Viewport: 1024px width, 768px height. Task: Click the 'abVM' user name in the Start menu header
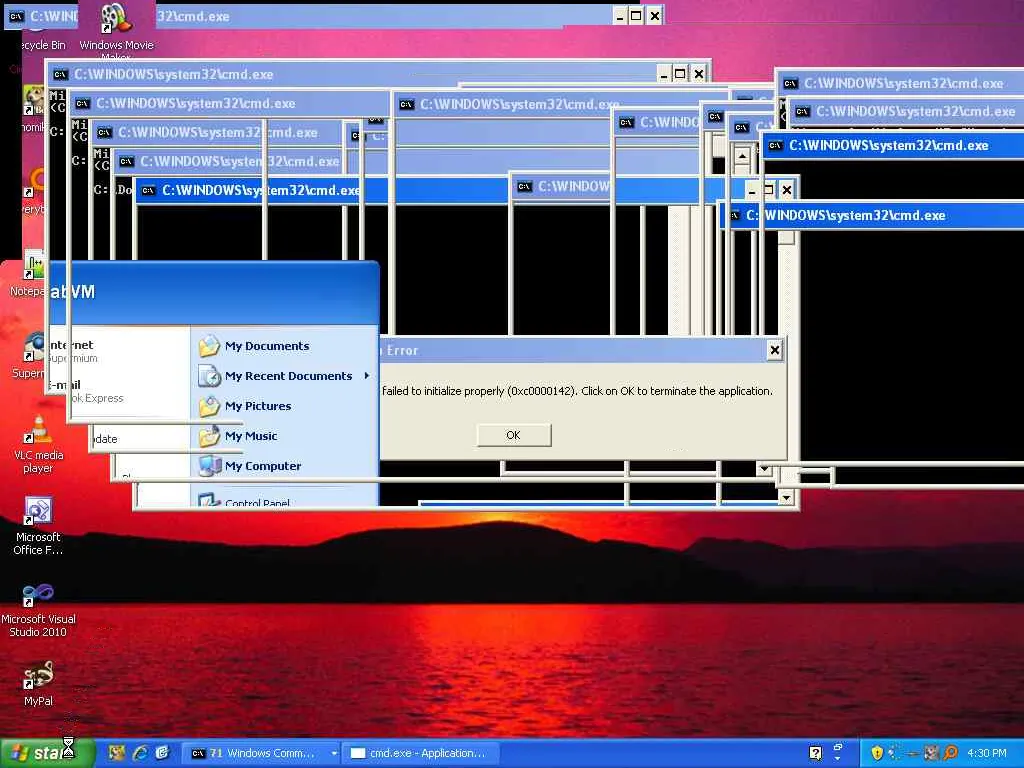[x=72, y=291]
